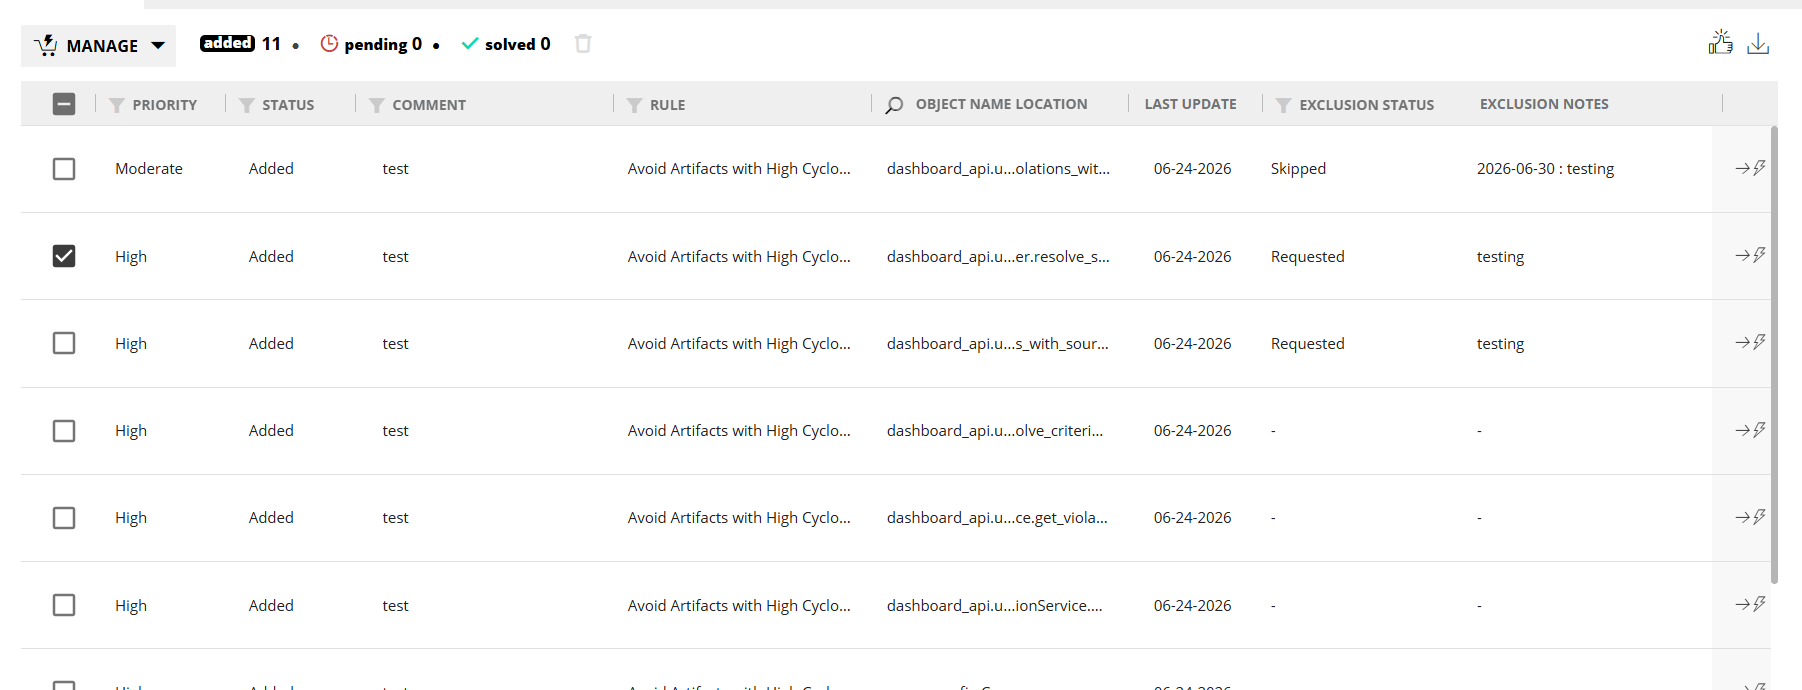
Task: Check the ionService row checkbox
Action: [x=64, y=605]
